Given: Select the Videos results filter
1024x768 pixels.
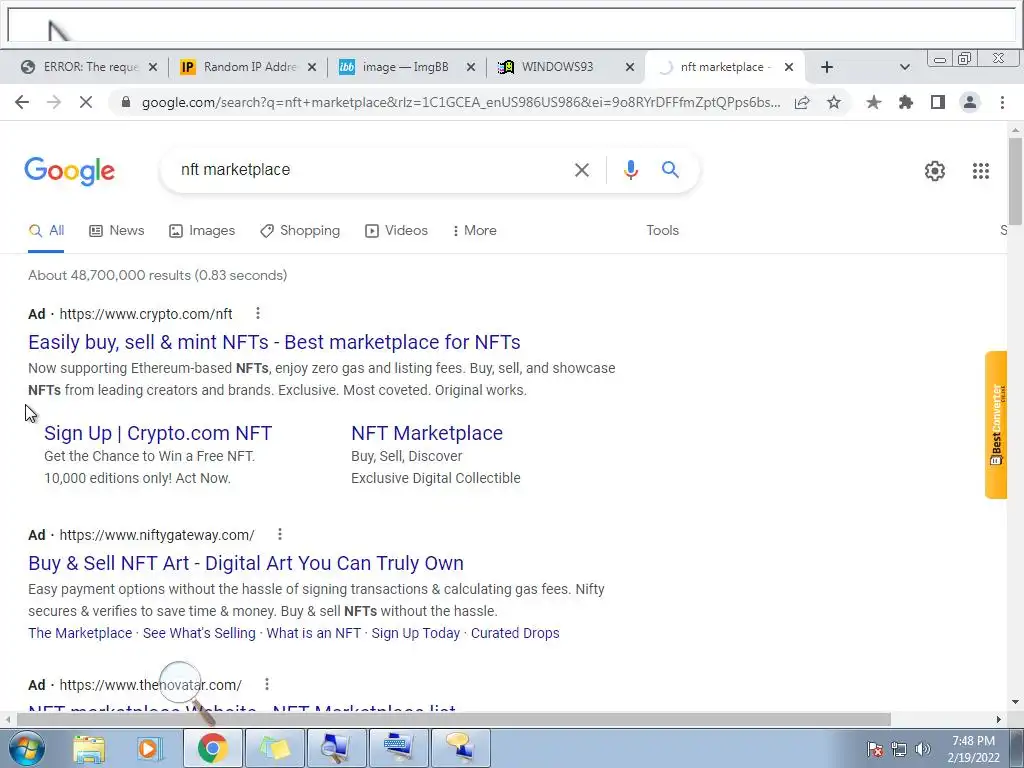Looking at the screenshot, I should [396, 231].
